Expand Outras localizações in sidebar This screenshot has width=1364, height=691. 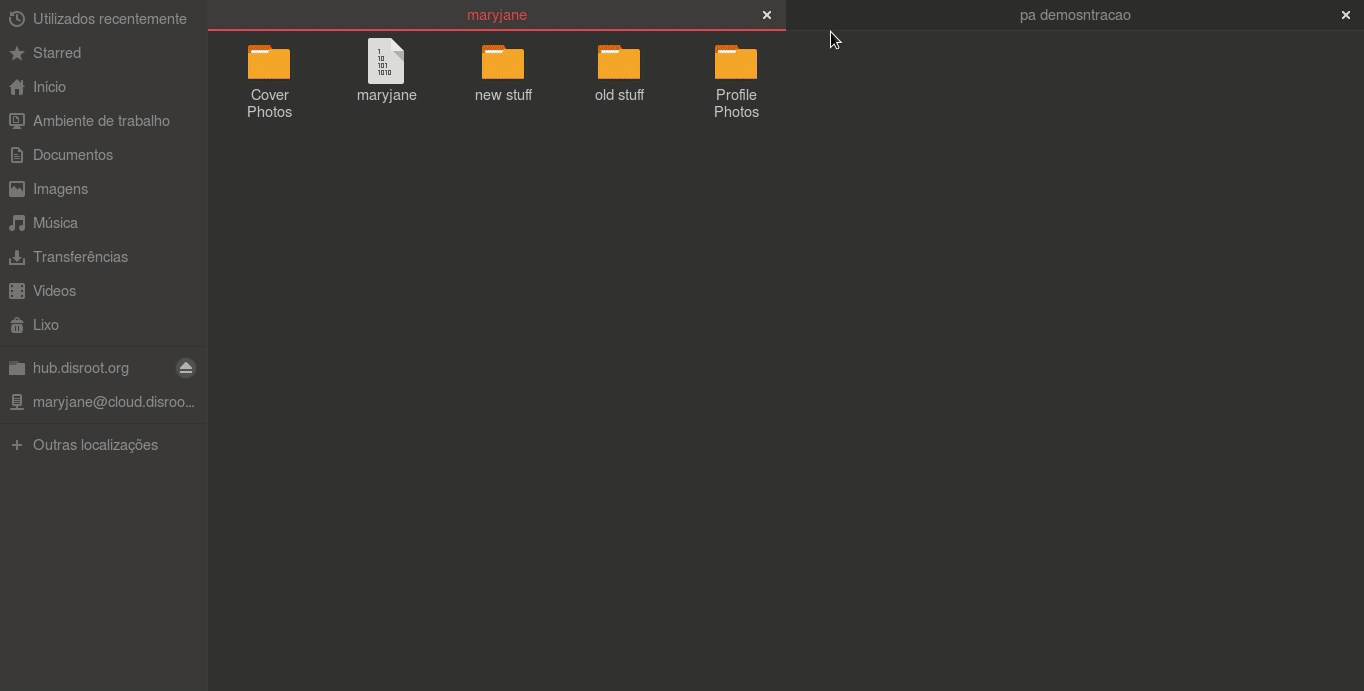coord(95,445)
